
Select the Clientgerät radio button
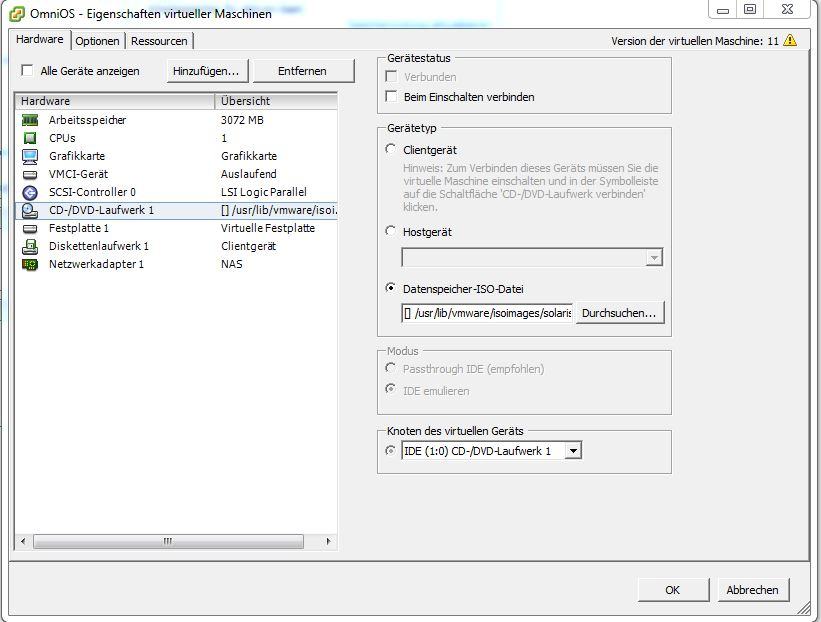point(390,149)
